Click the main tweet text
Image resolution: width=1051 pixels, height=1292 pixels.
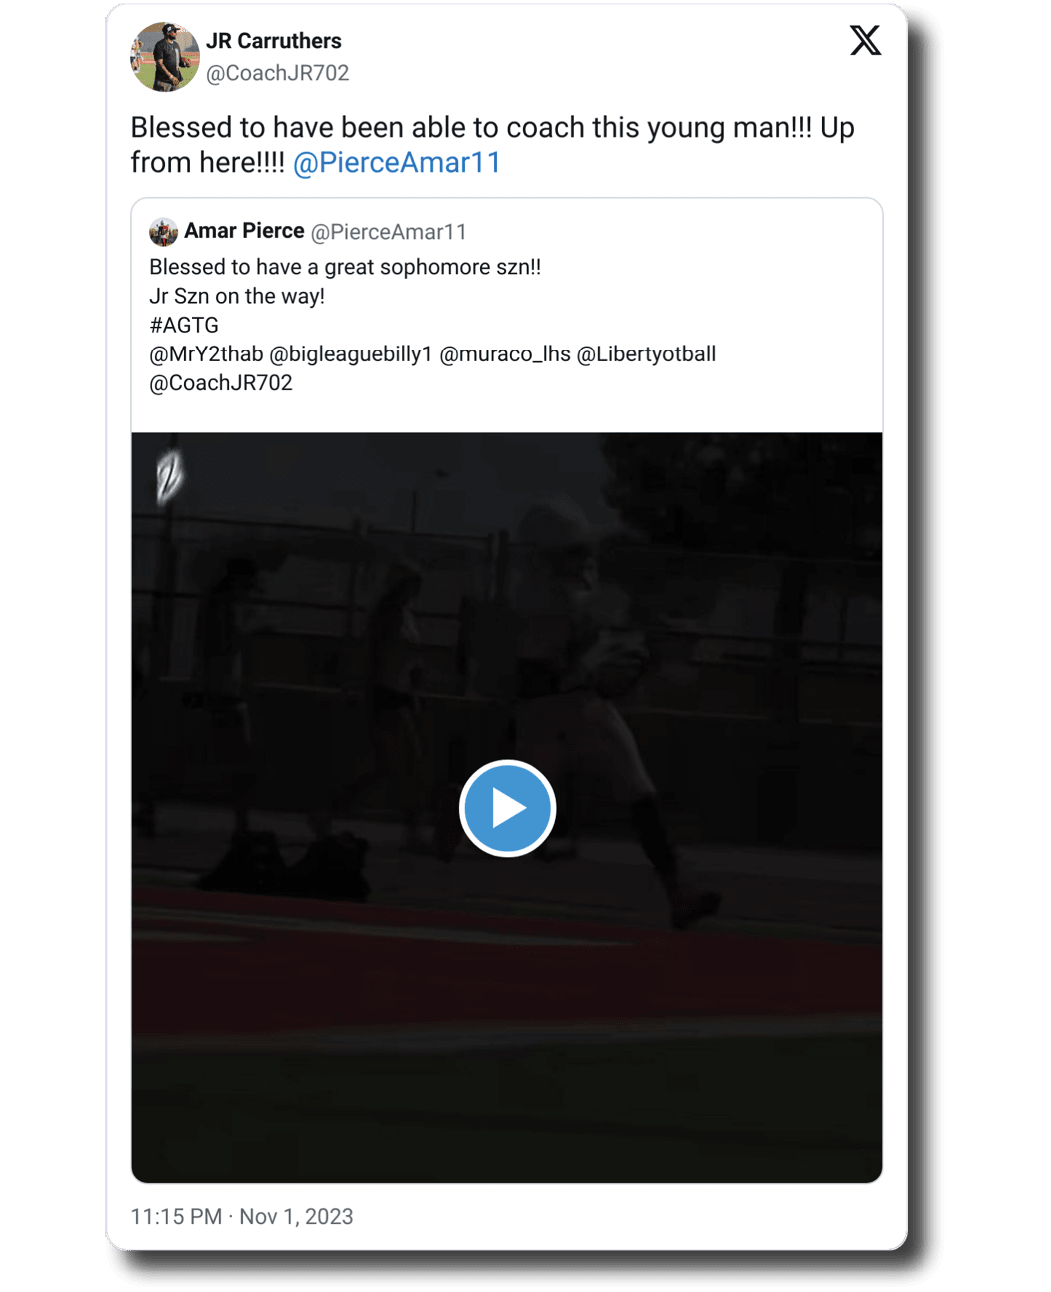pos(493,145)
